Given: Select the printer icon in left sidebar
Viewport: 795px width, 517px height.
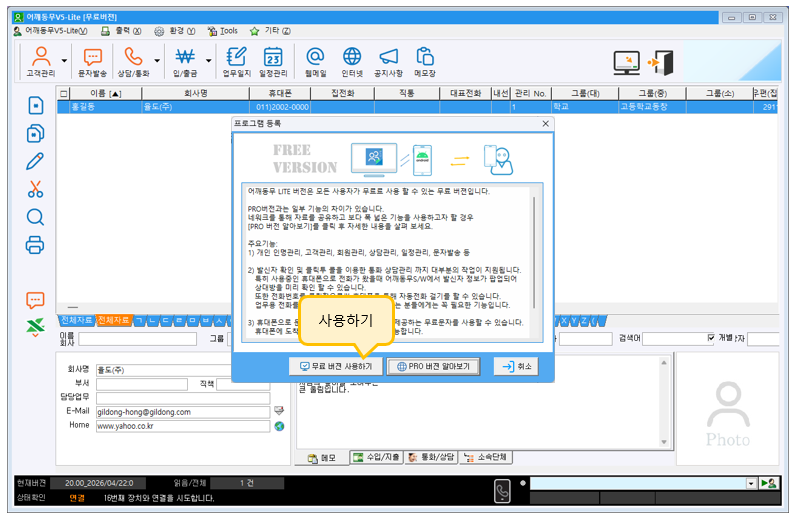Looking at the screenshot, I should tap(35, 245).
